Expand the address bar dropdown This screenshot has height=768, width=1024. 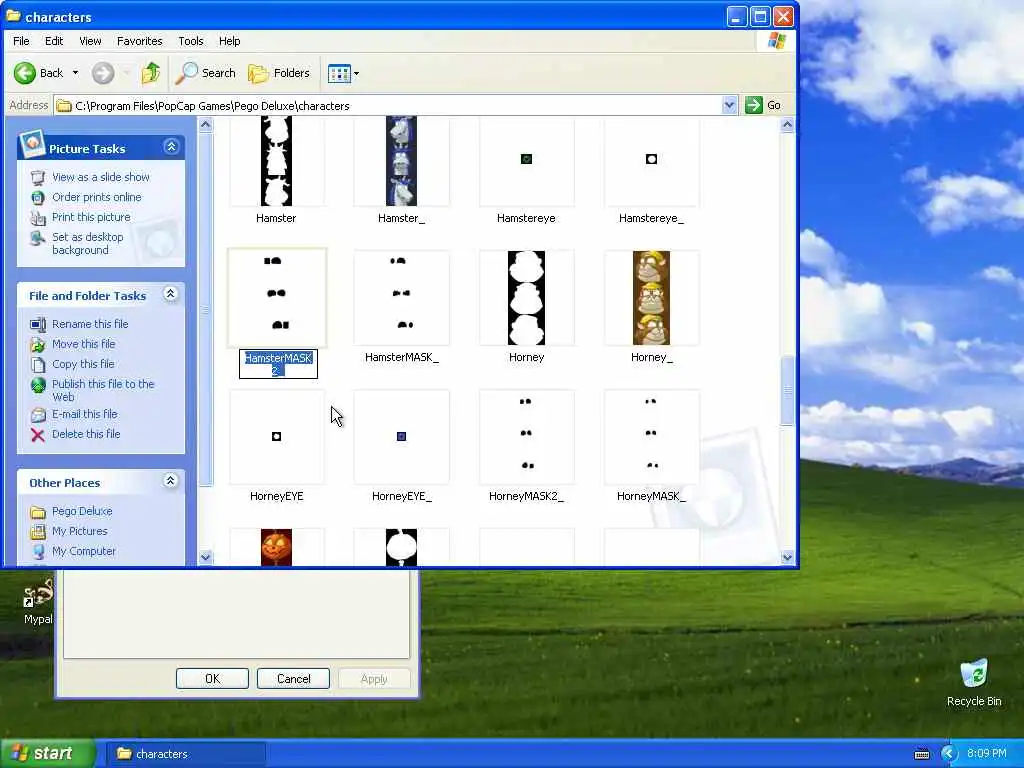(729, 105)
